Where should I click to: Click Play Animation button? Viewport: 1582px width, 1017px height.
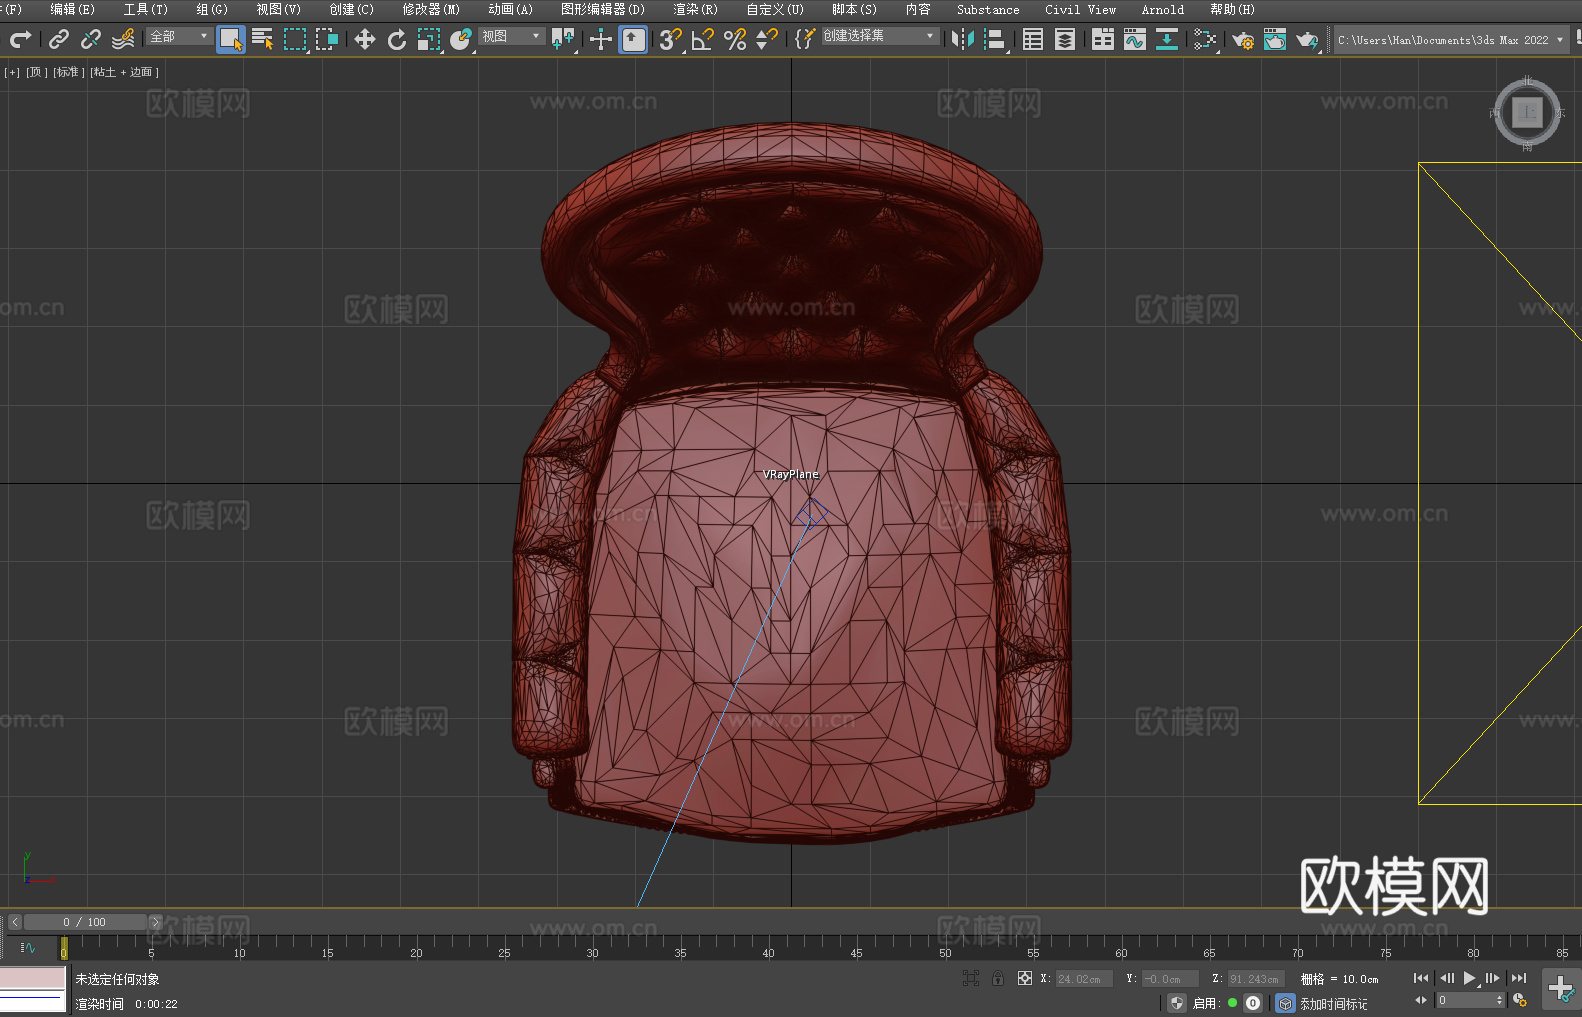coord(1469,978)
